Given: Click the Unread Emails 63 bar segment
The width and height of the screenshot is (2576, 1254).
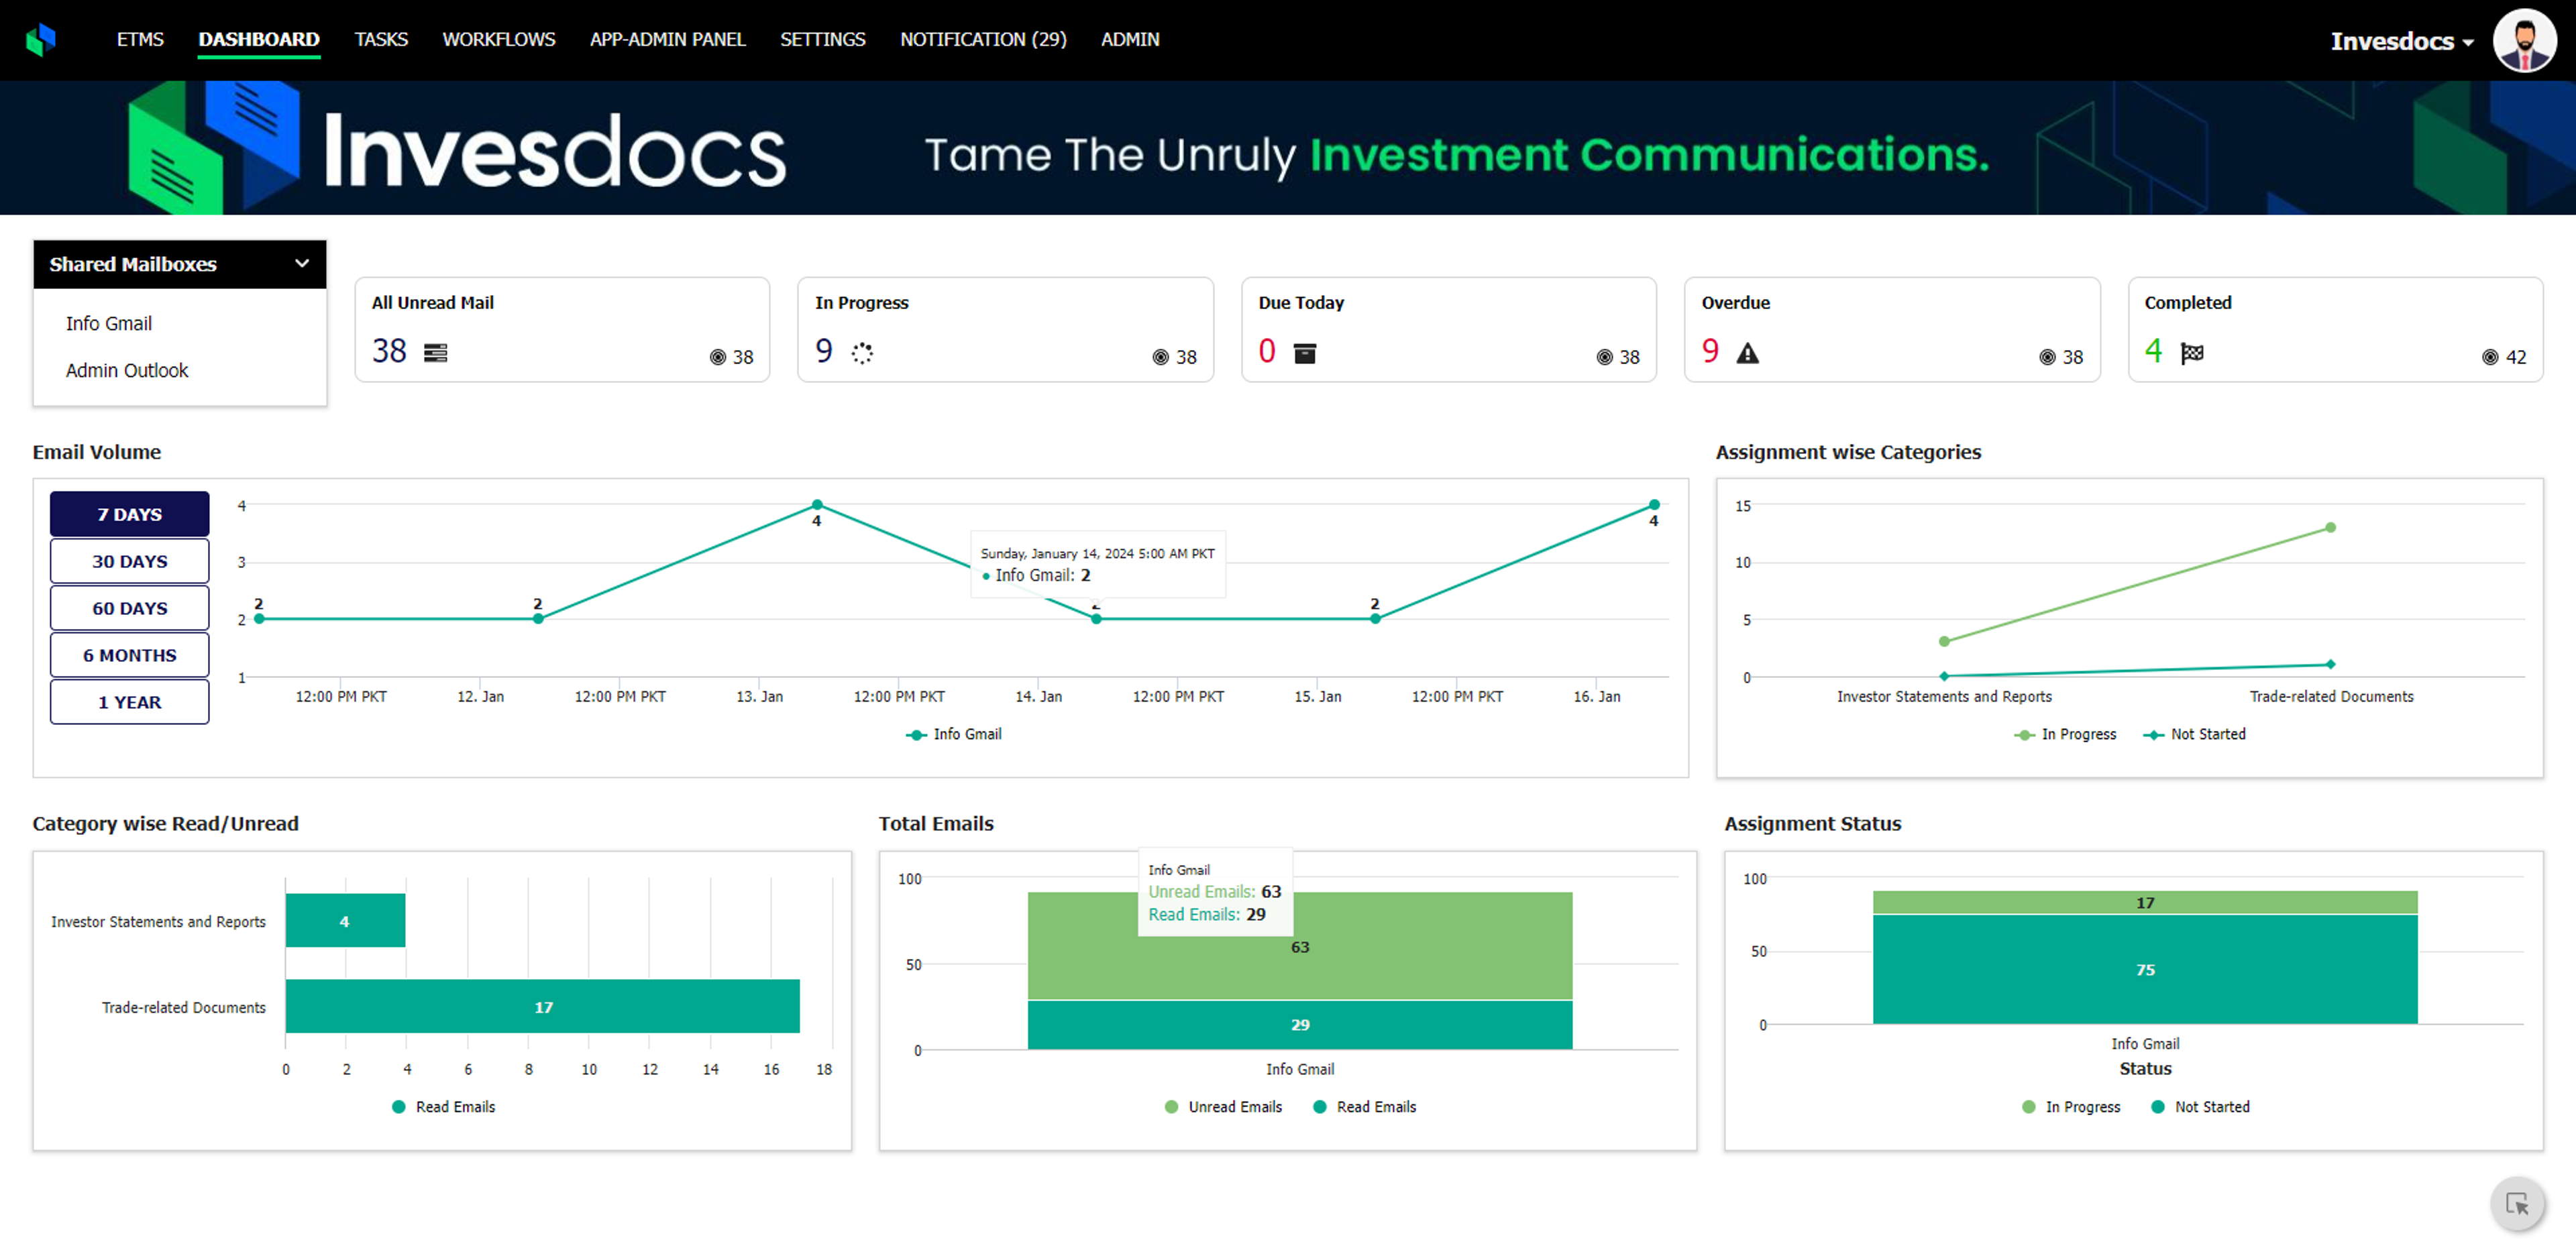Looking at the screenshot, I should [1300, 946].
